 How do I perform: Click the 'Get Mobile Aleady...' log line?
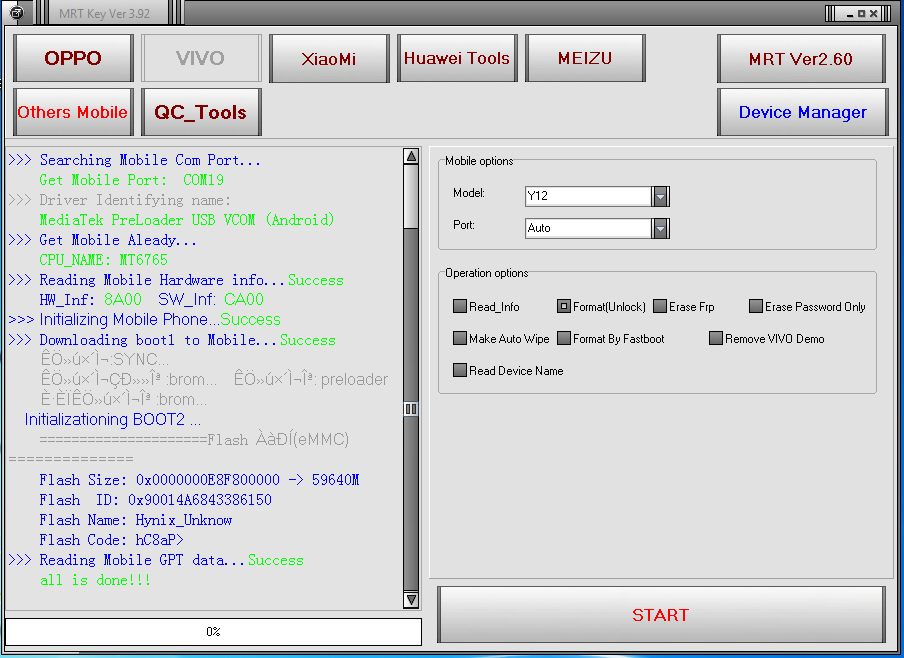click(103, 240)
